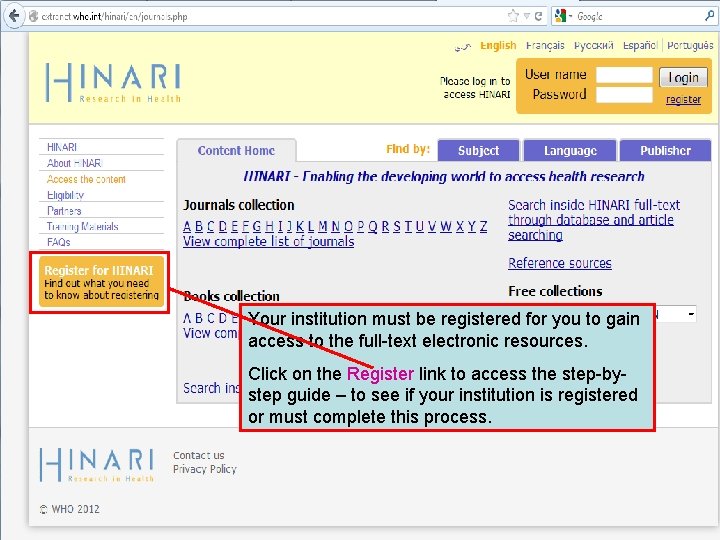Click the site identity globe icon
The width and height of the screenshot is (720, 540).
[33, 17]
